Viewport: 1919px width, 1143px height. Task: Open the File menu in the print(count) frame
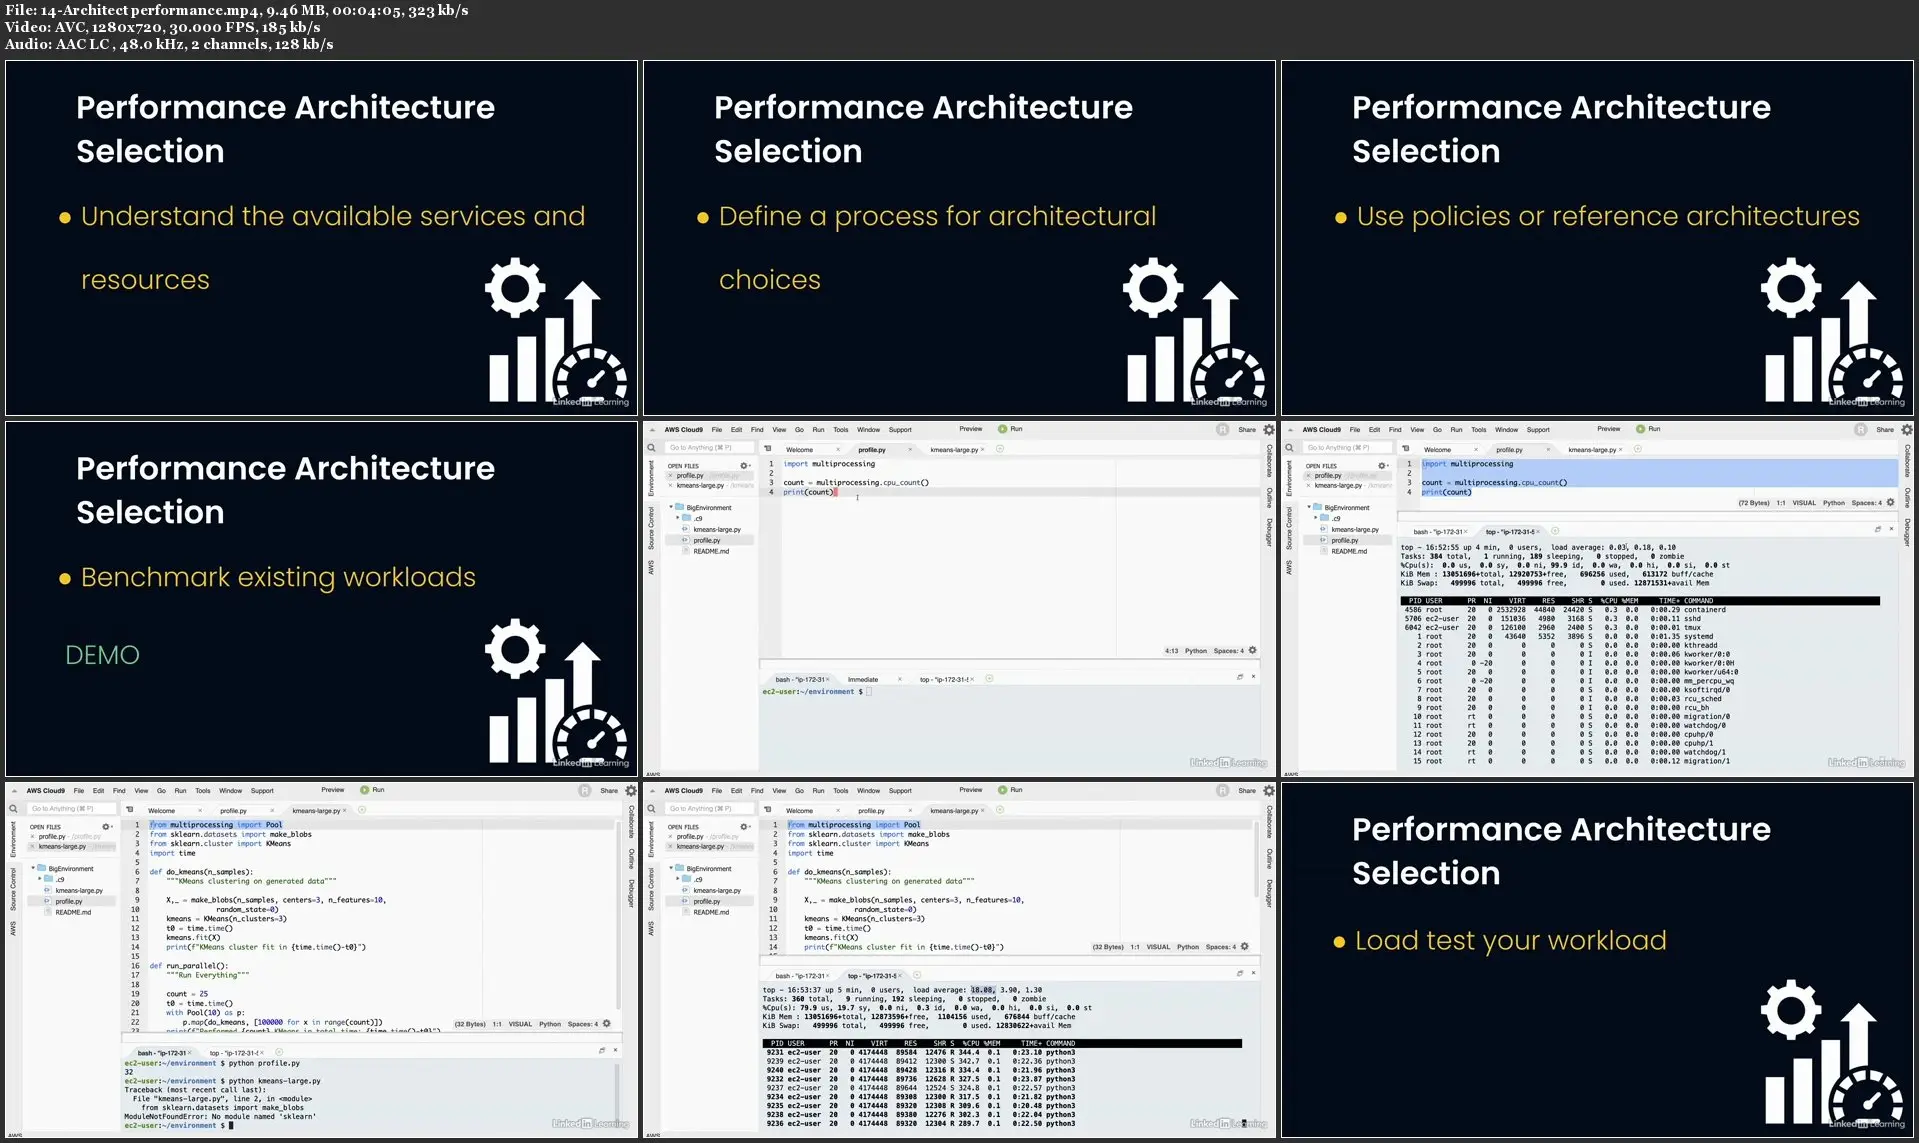[717, 430]
